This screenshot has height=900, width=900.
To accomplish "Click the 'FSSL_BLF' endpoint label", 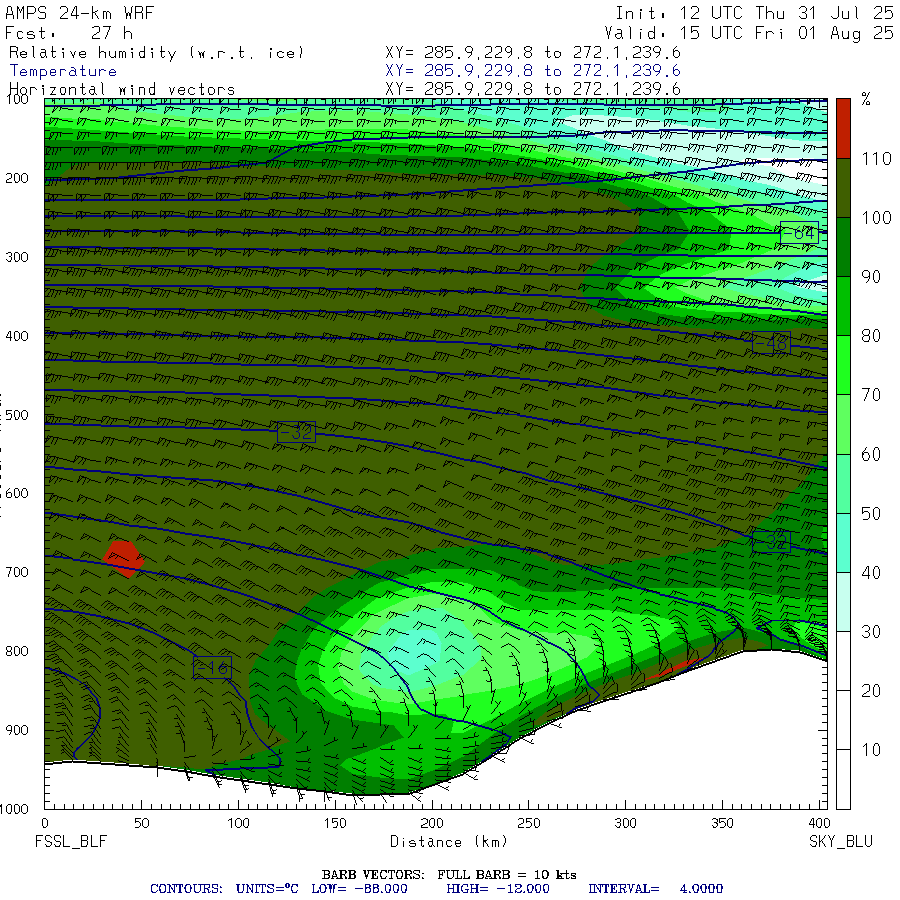I will [71, 841].
